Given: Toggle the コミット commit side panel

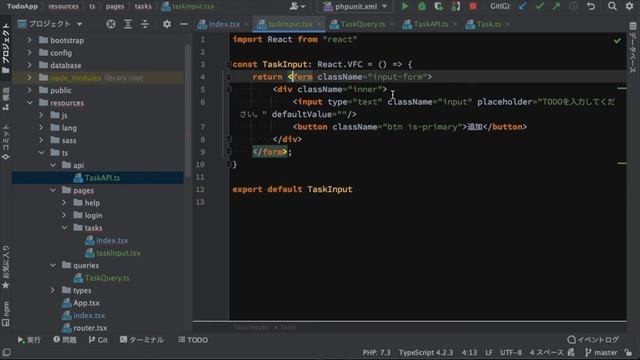Looking at the screenshot, I should click(6, 142).
